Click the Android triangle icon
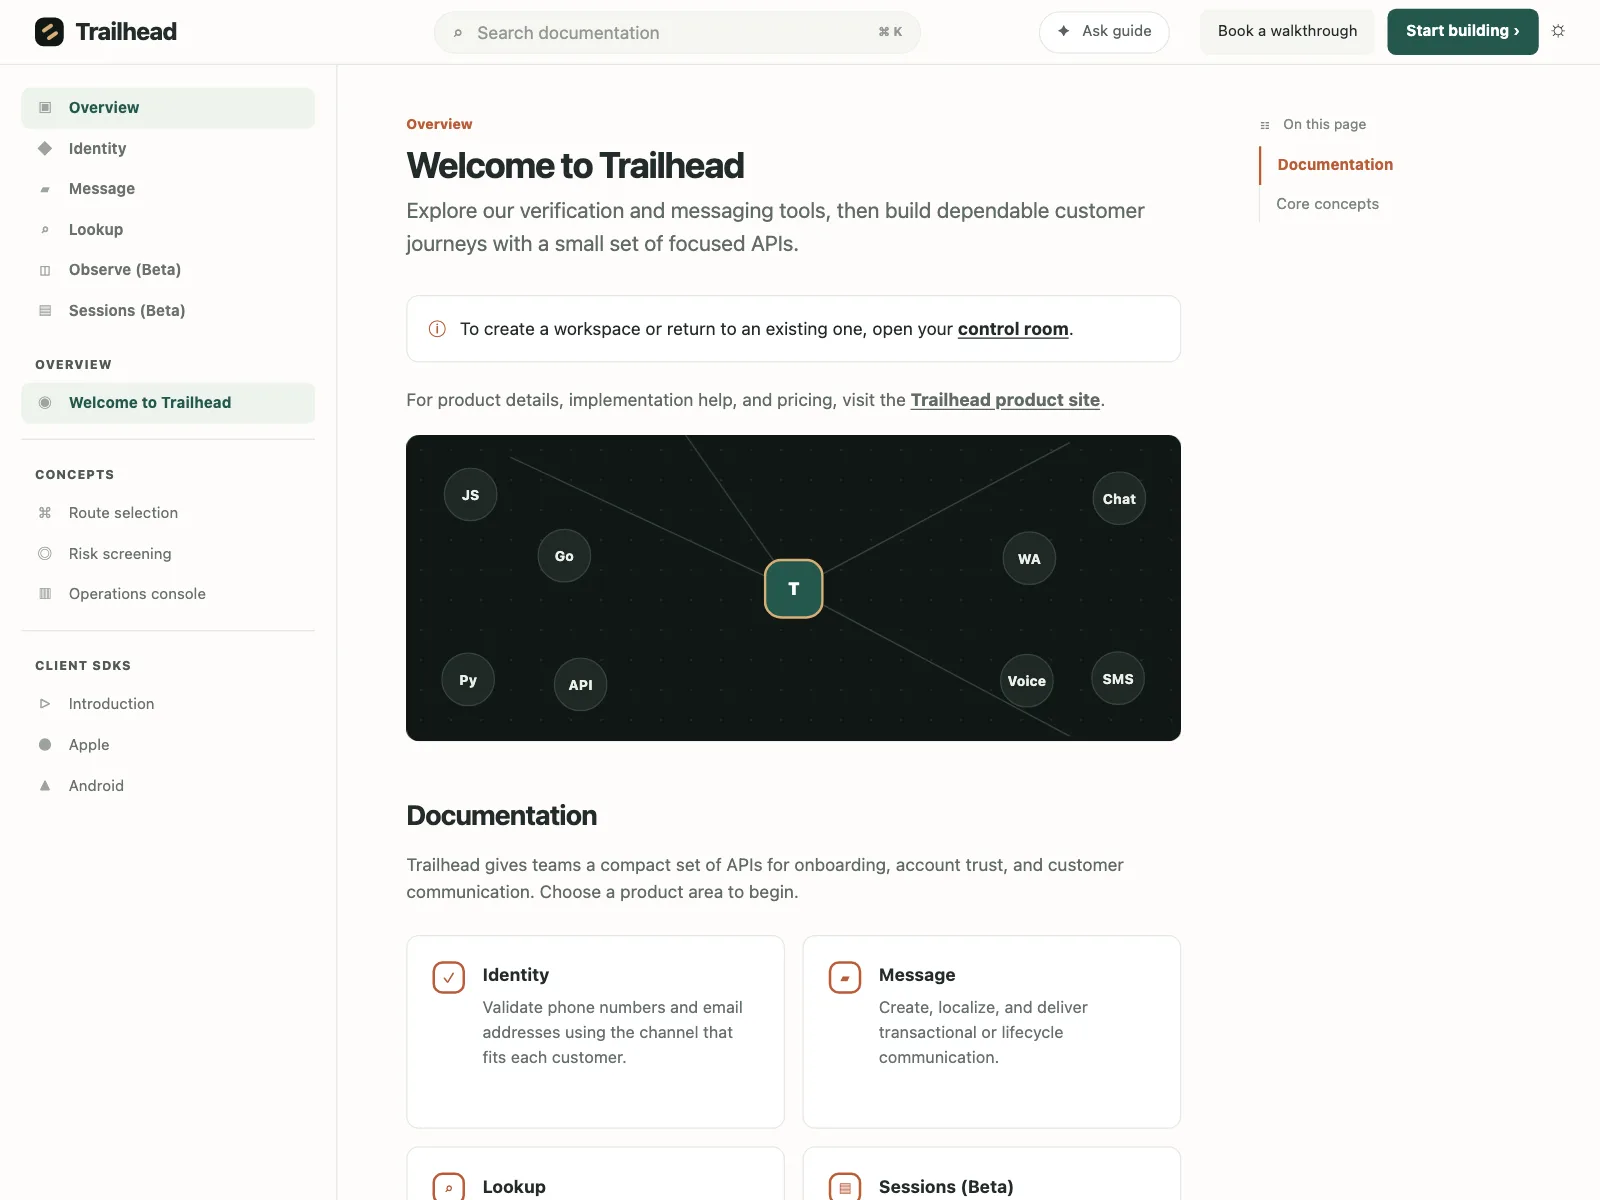The height and width of the screenshot is (1200, 1600). pos(45,785)
